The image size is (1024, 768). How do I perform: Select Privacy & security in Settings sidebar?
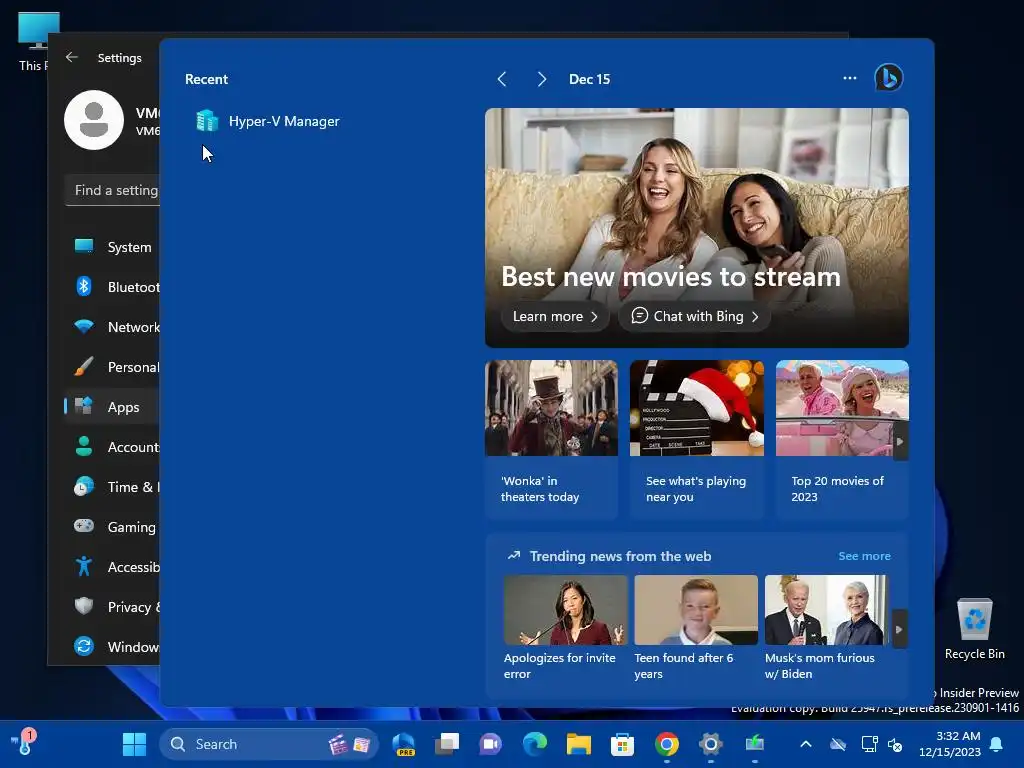pyautogui.click(x=112, y=606)
